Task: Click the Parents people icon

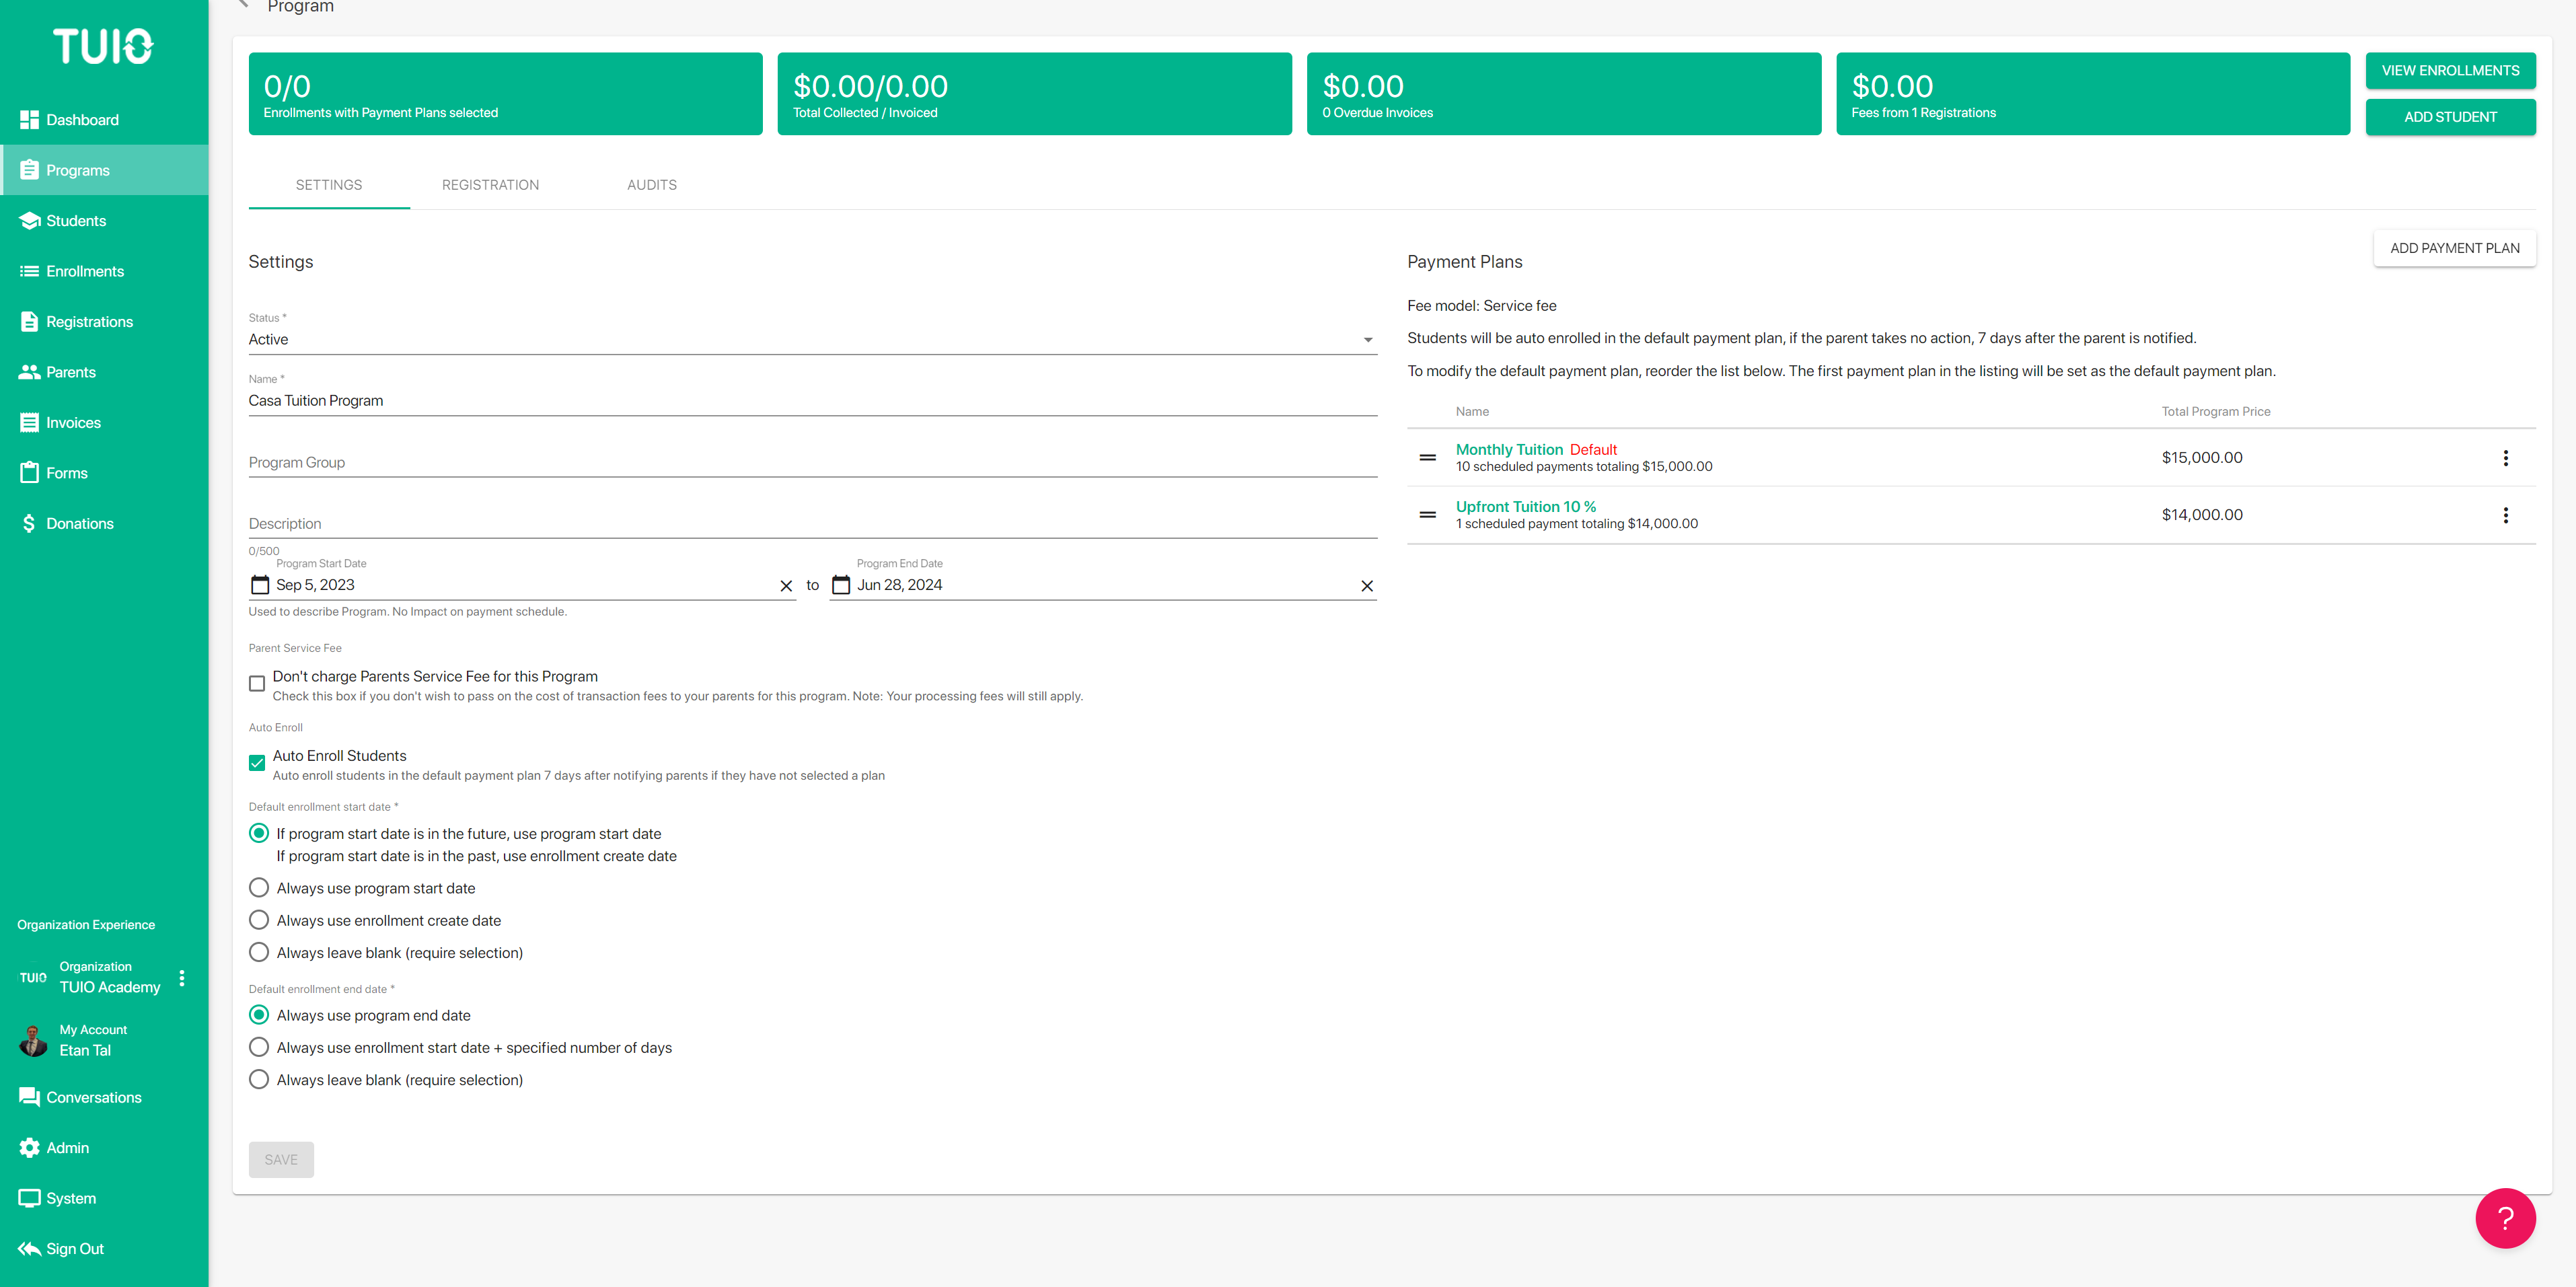Action: 29,372
